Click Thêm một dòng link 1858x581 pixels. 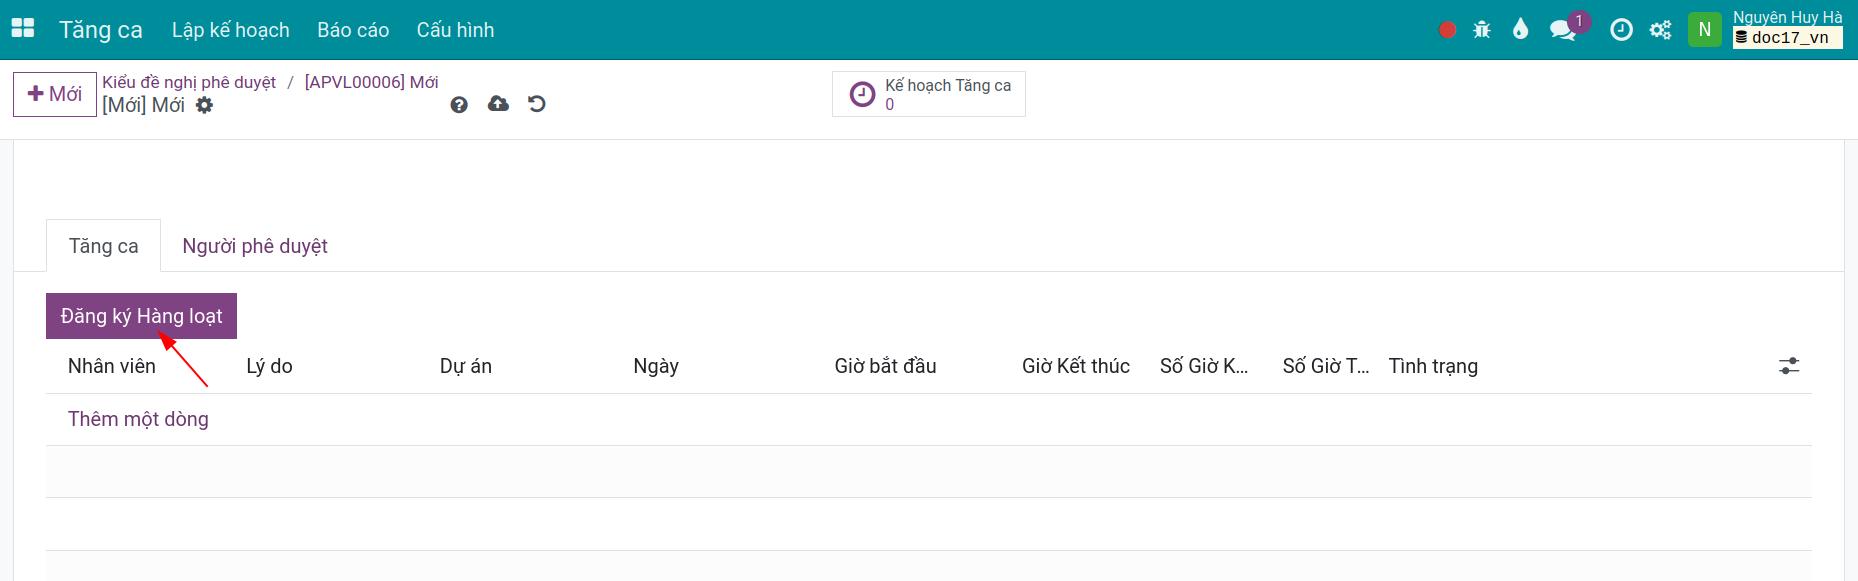pos(138,419)
